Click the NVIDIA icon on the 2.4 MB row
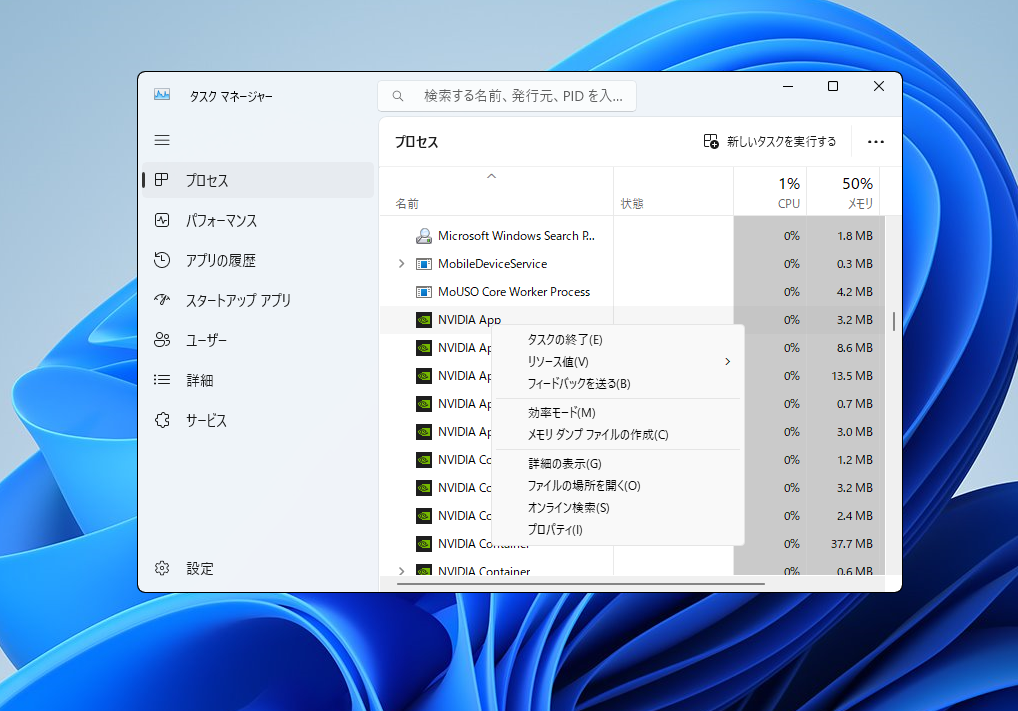 (x=424, y=516)
